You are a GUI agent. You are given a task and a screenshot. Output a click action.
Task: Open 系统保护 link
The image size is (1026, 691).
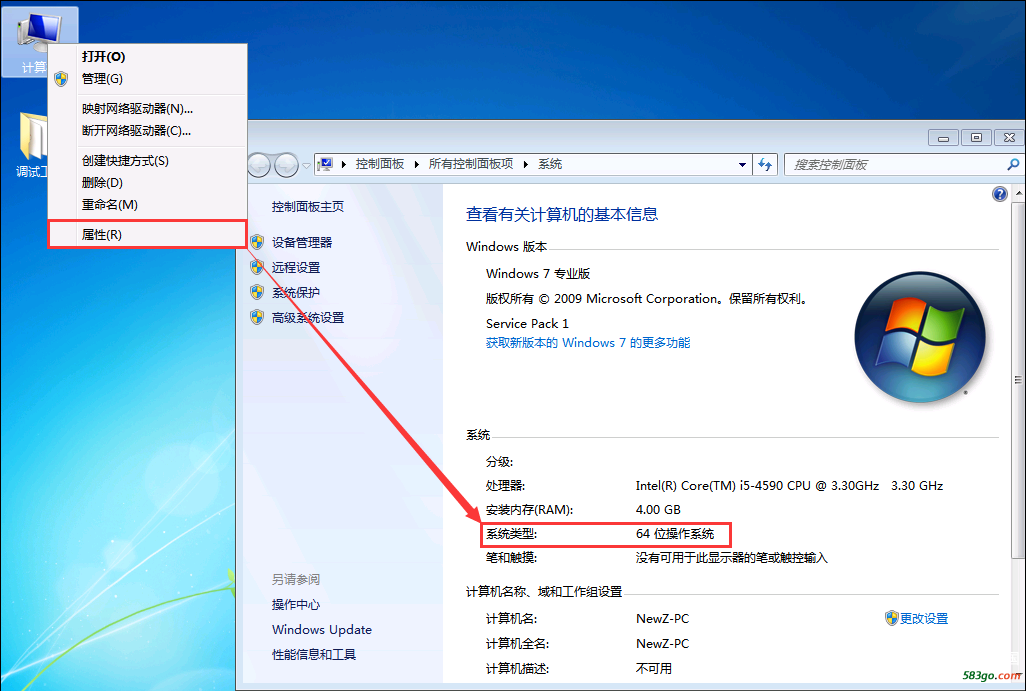click(x=296, y=292)
